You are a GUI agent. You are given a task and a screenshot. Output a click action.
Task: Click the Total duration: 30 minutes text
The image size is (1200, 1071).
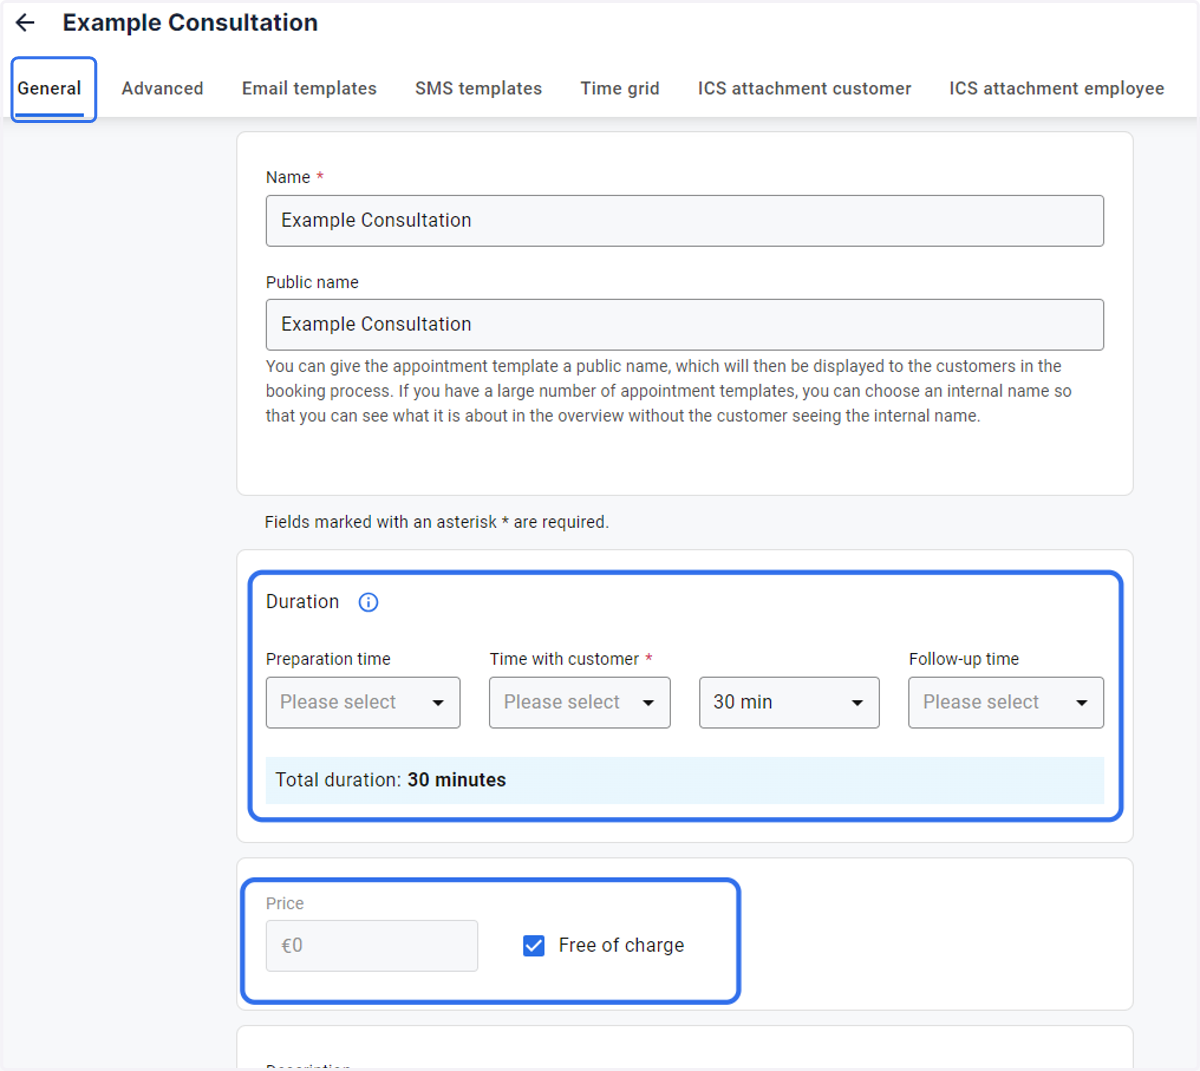[x=391, y=780]
